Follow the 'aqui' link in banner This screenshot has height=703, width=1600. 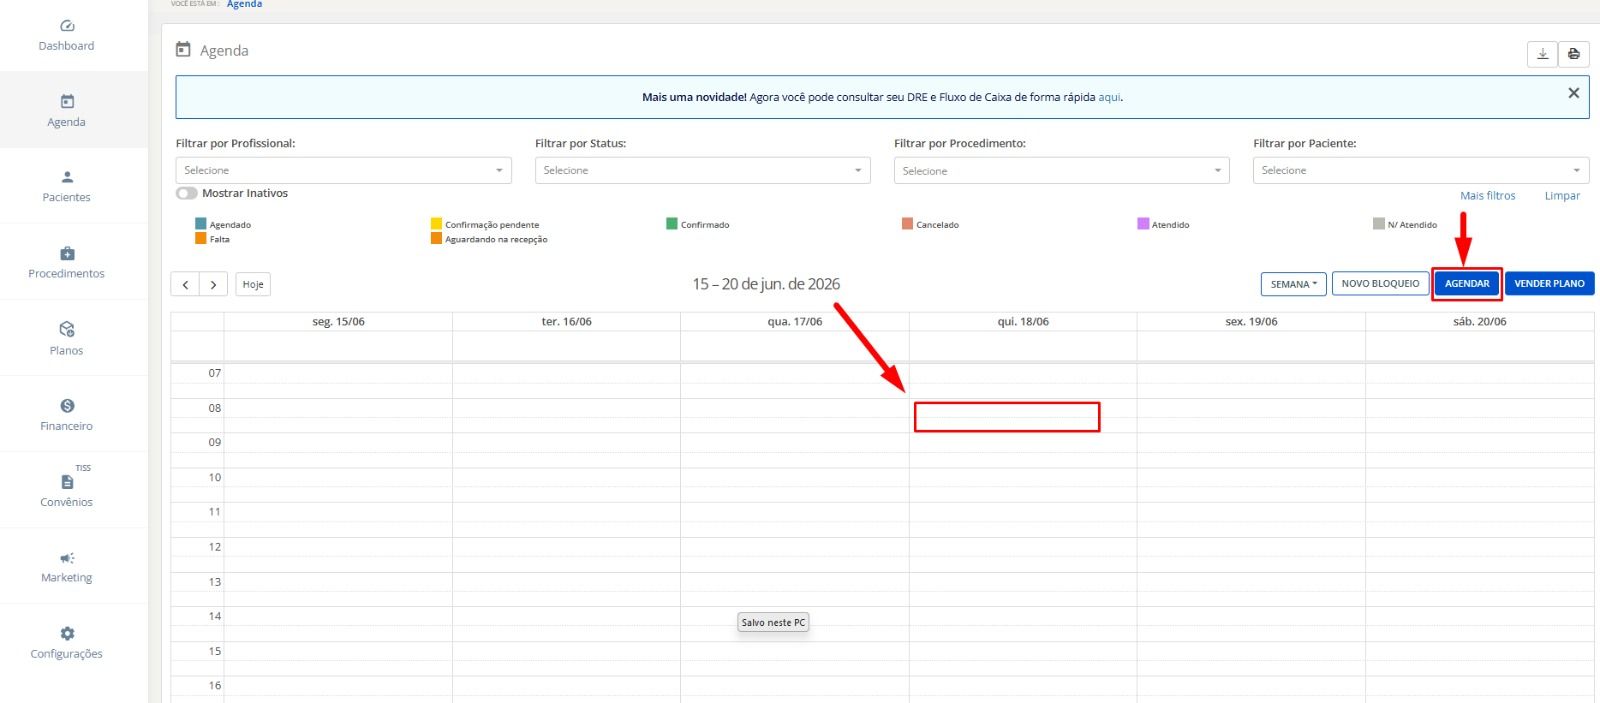click(x=1109, y=97)
